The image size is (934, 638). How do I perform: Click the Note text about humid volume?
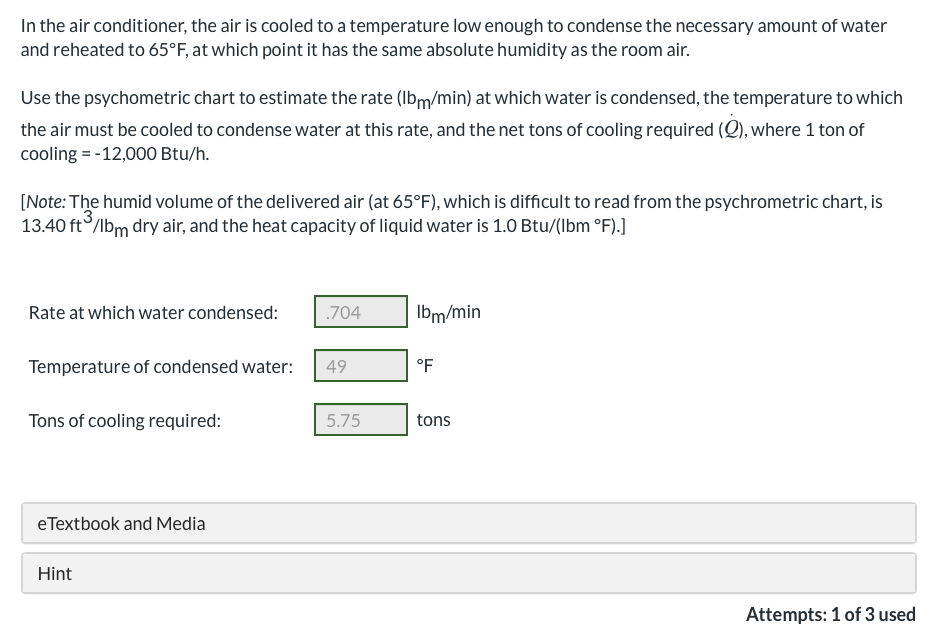pyautogui.click(x=450, y=212)
